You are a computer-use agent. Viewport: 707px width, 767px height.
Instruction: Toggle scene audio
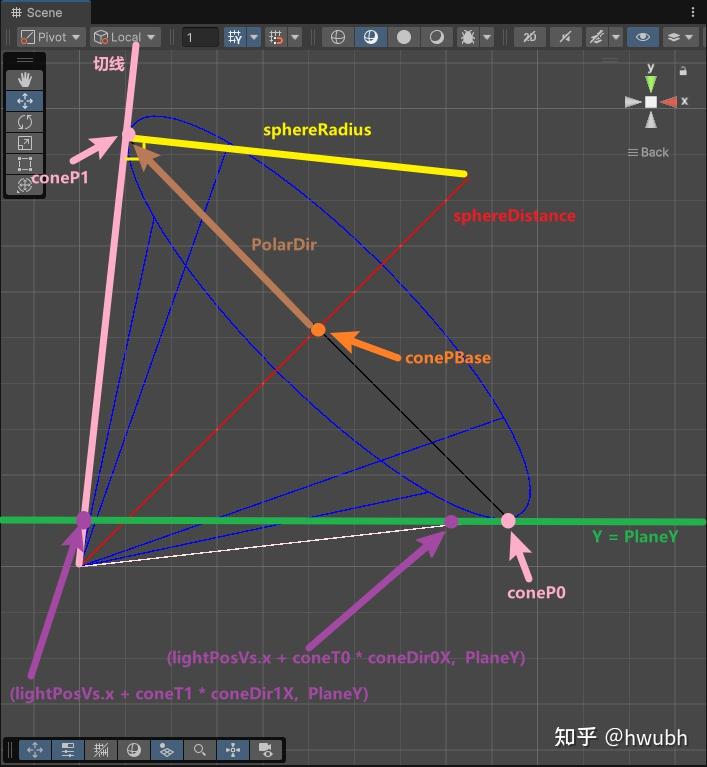[566, 37]
